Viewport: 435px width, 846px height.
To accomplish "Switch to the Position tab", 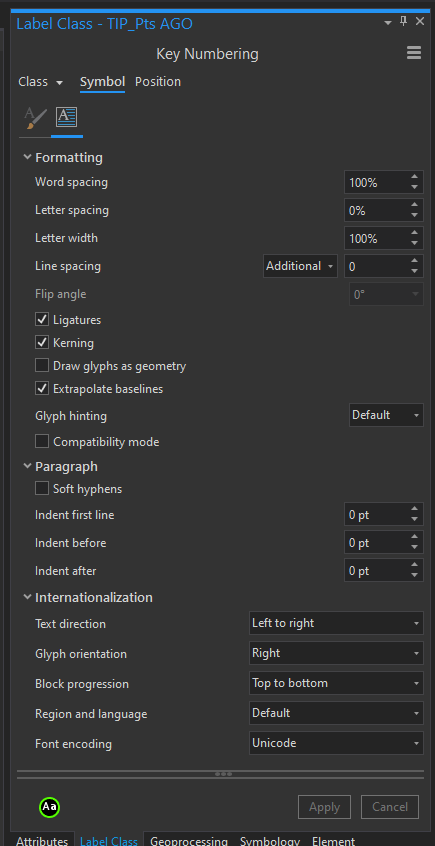I will pos(158,81).
